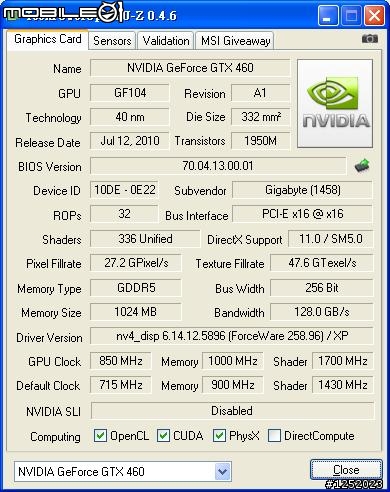390x492 pixels.
Task: Toggle the DirectCompute checkbox
Action: click(x=274, y=435)
